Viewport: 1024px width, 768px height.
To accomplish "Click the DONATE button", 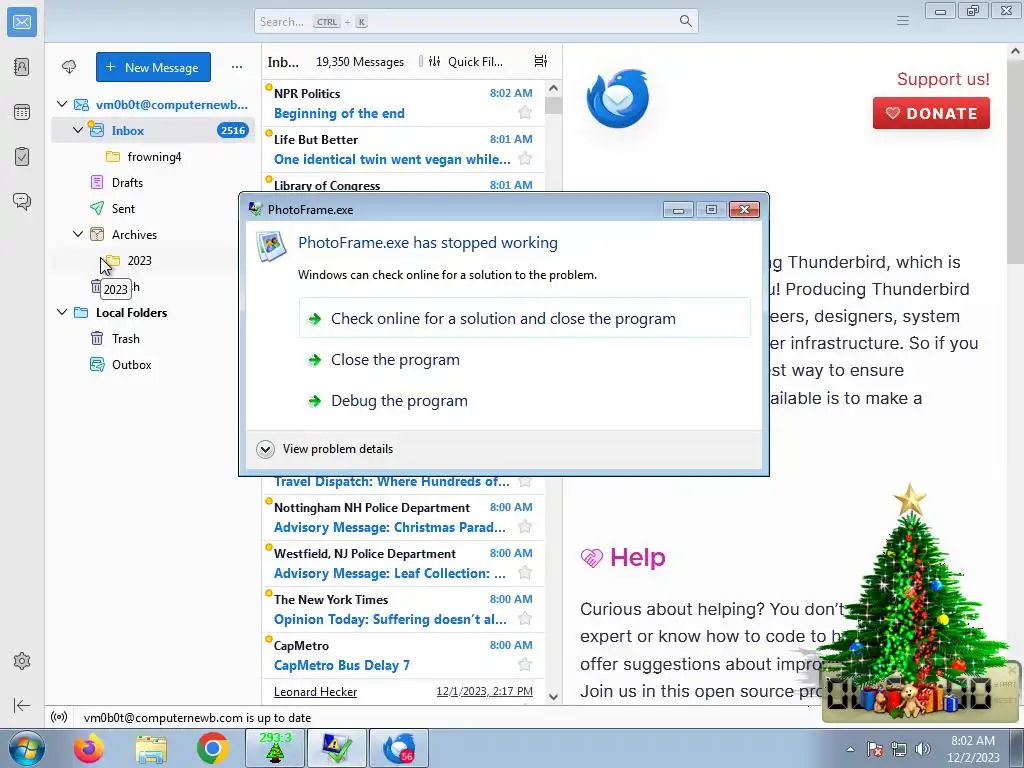I will tap(931, 113).
